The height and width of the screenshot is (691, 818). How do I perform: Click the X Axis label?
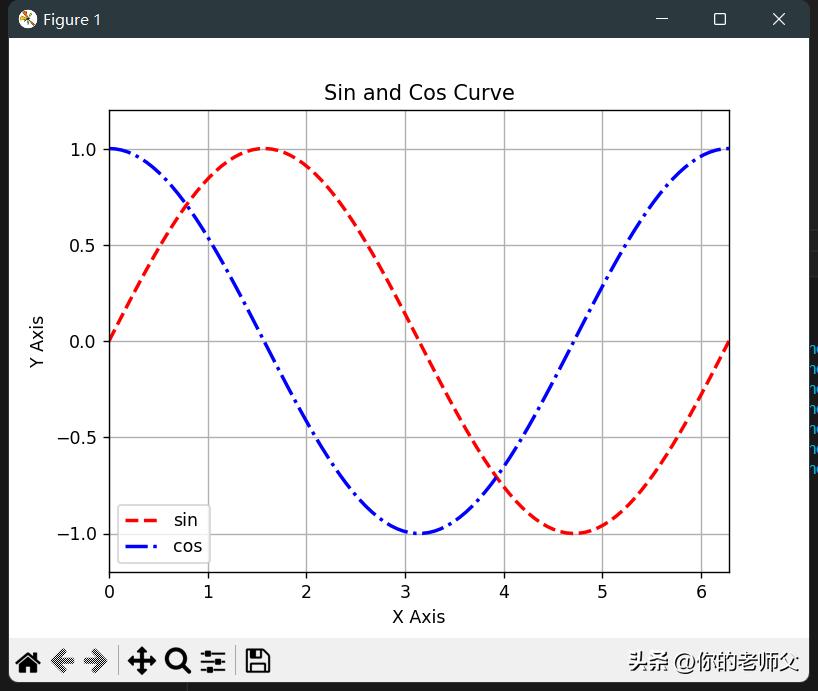(418, 617)
